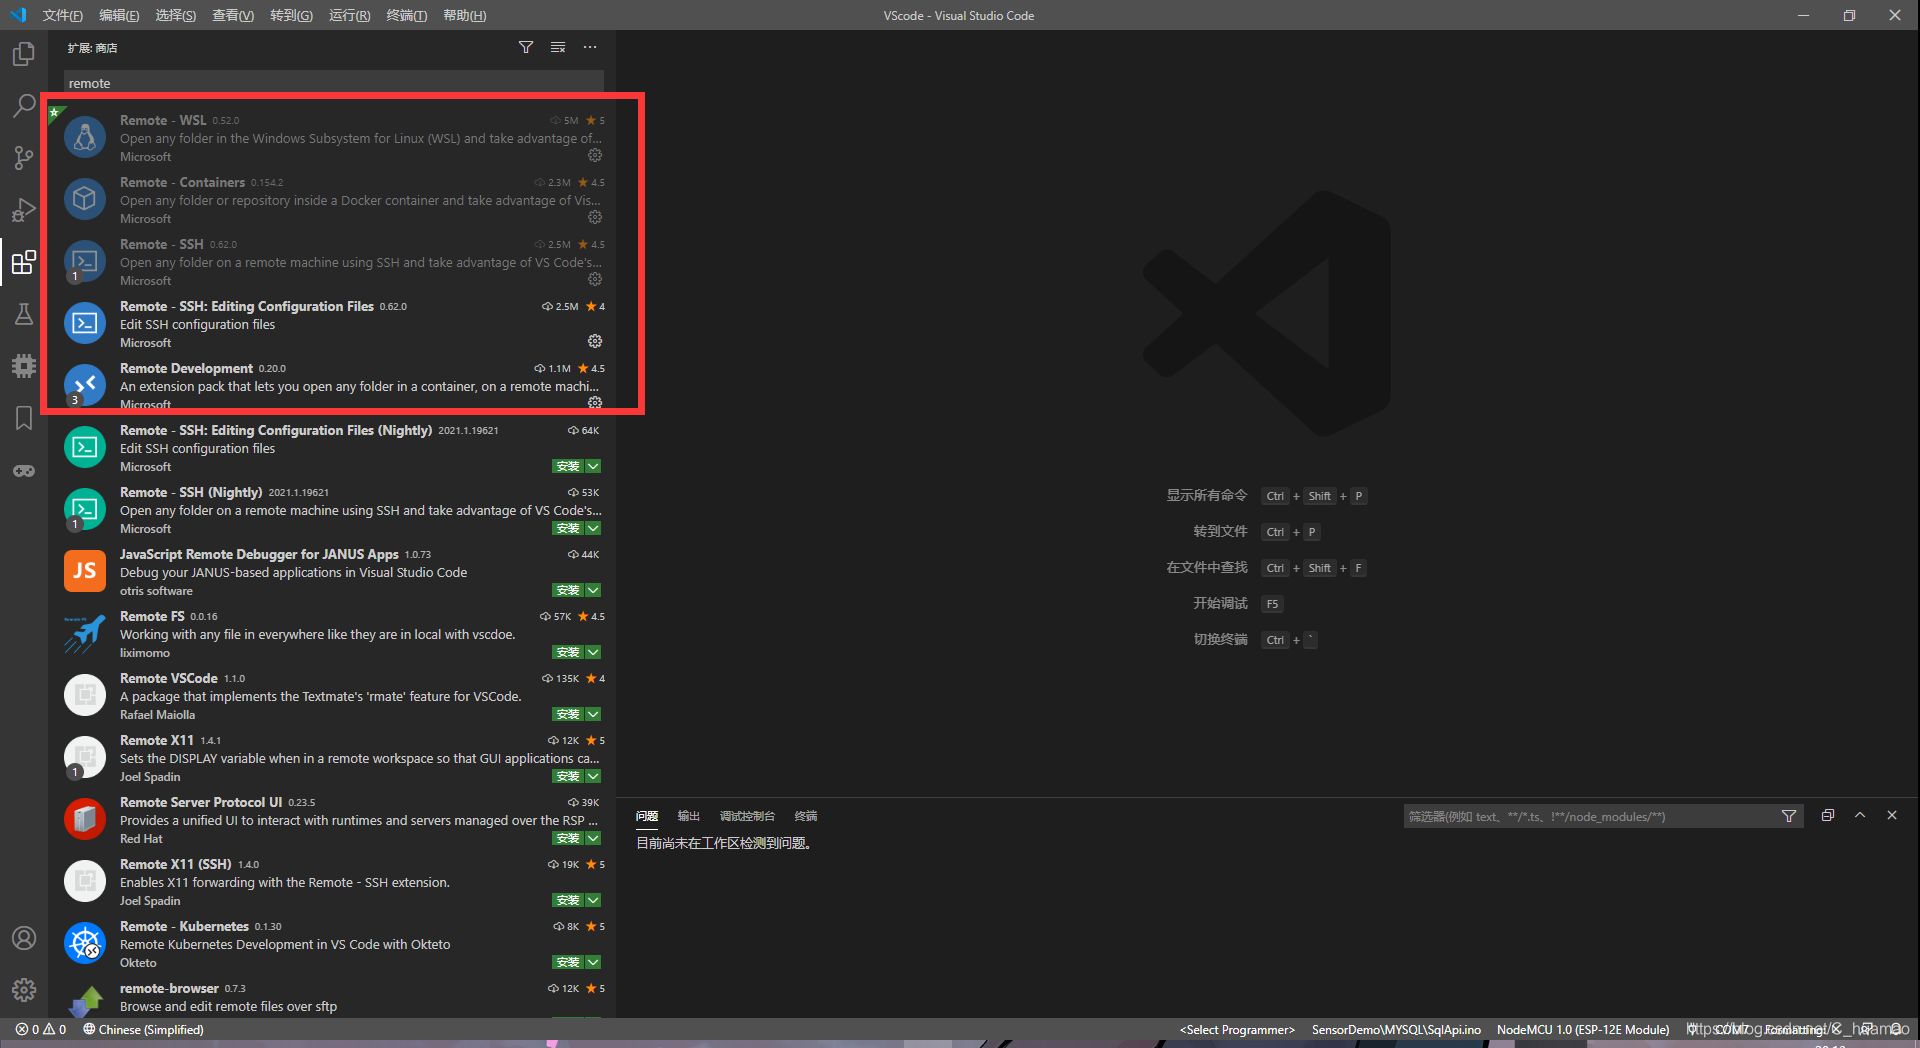
Task: Open the Explorer view in activity bar
Action: coord(24,54)
